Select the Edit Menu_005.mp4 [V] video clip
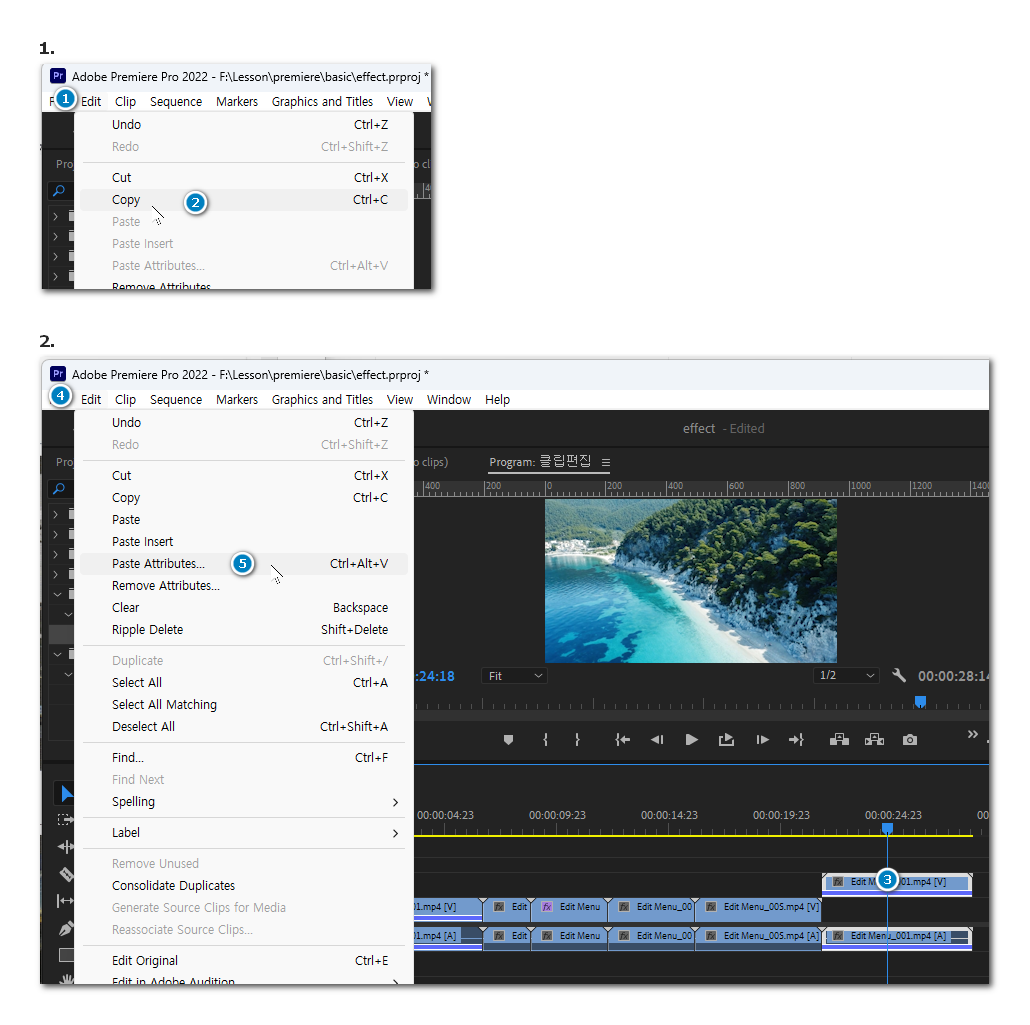 761,908
